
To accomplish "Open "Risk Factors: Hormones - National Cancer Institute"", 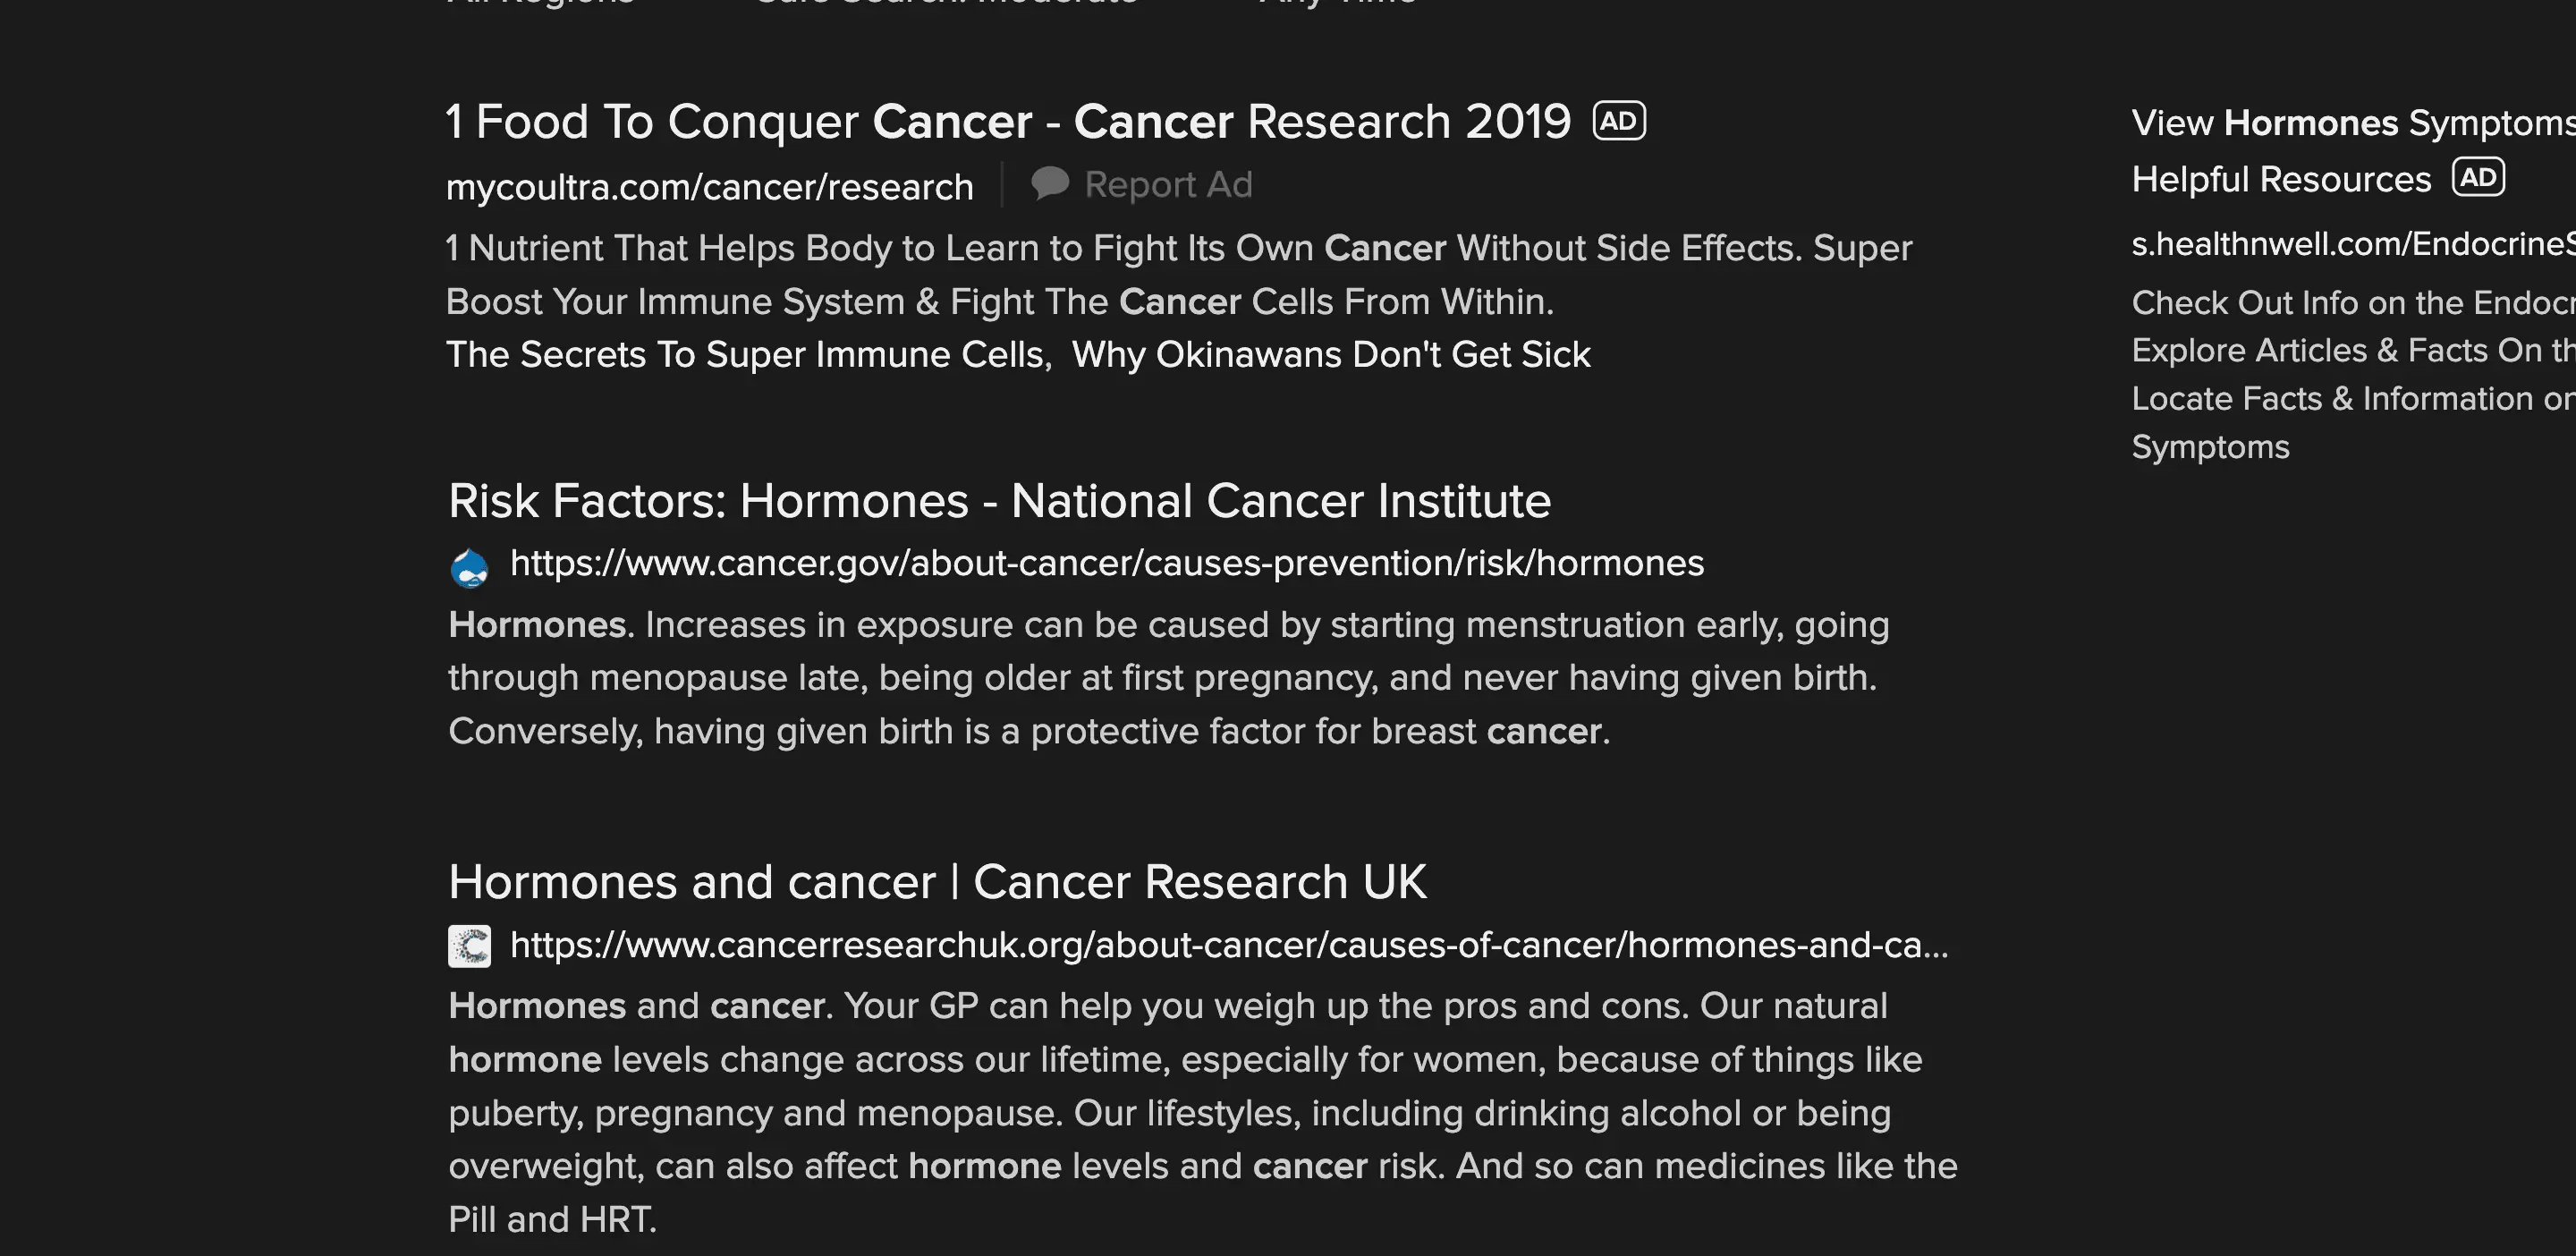I will tap(999, 501).
